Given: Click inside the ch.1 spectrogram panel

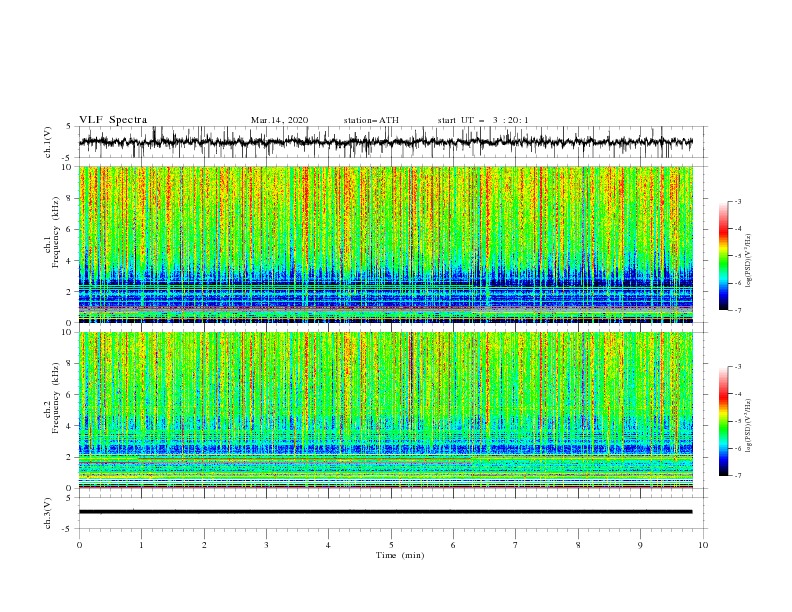Looking at the screenshot, I should coord(385,244).
